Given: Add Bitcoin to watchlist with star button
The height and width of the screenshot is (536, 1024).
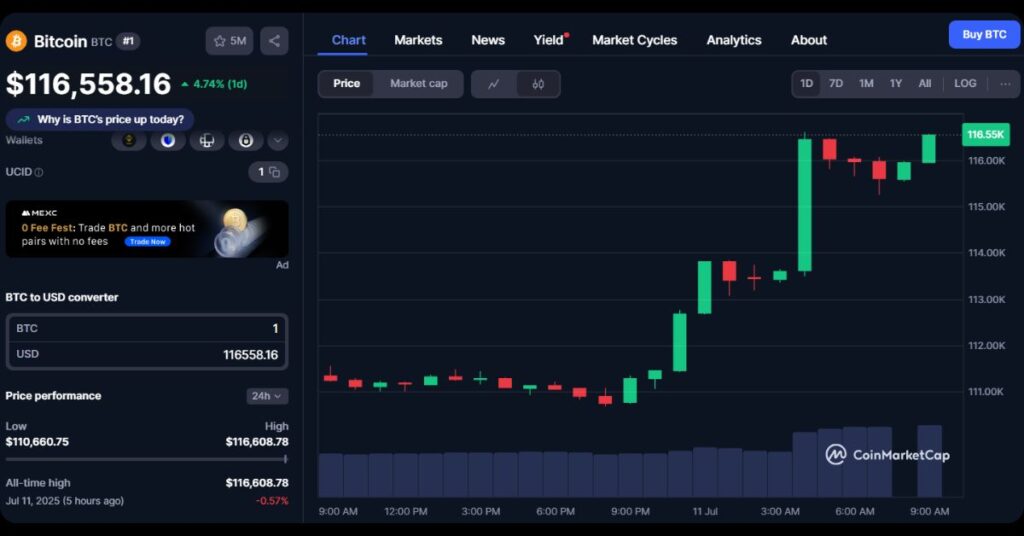Looking at the screenshot, I should point(229,41).
